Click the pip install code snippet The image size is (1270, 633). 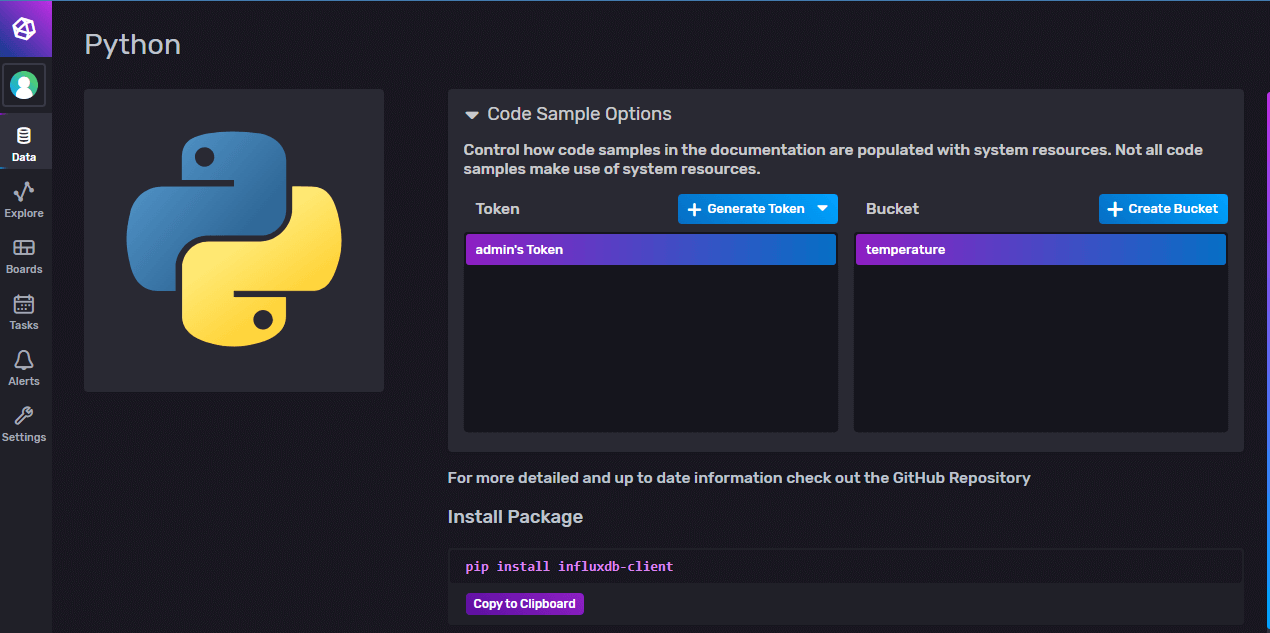569,567
